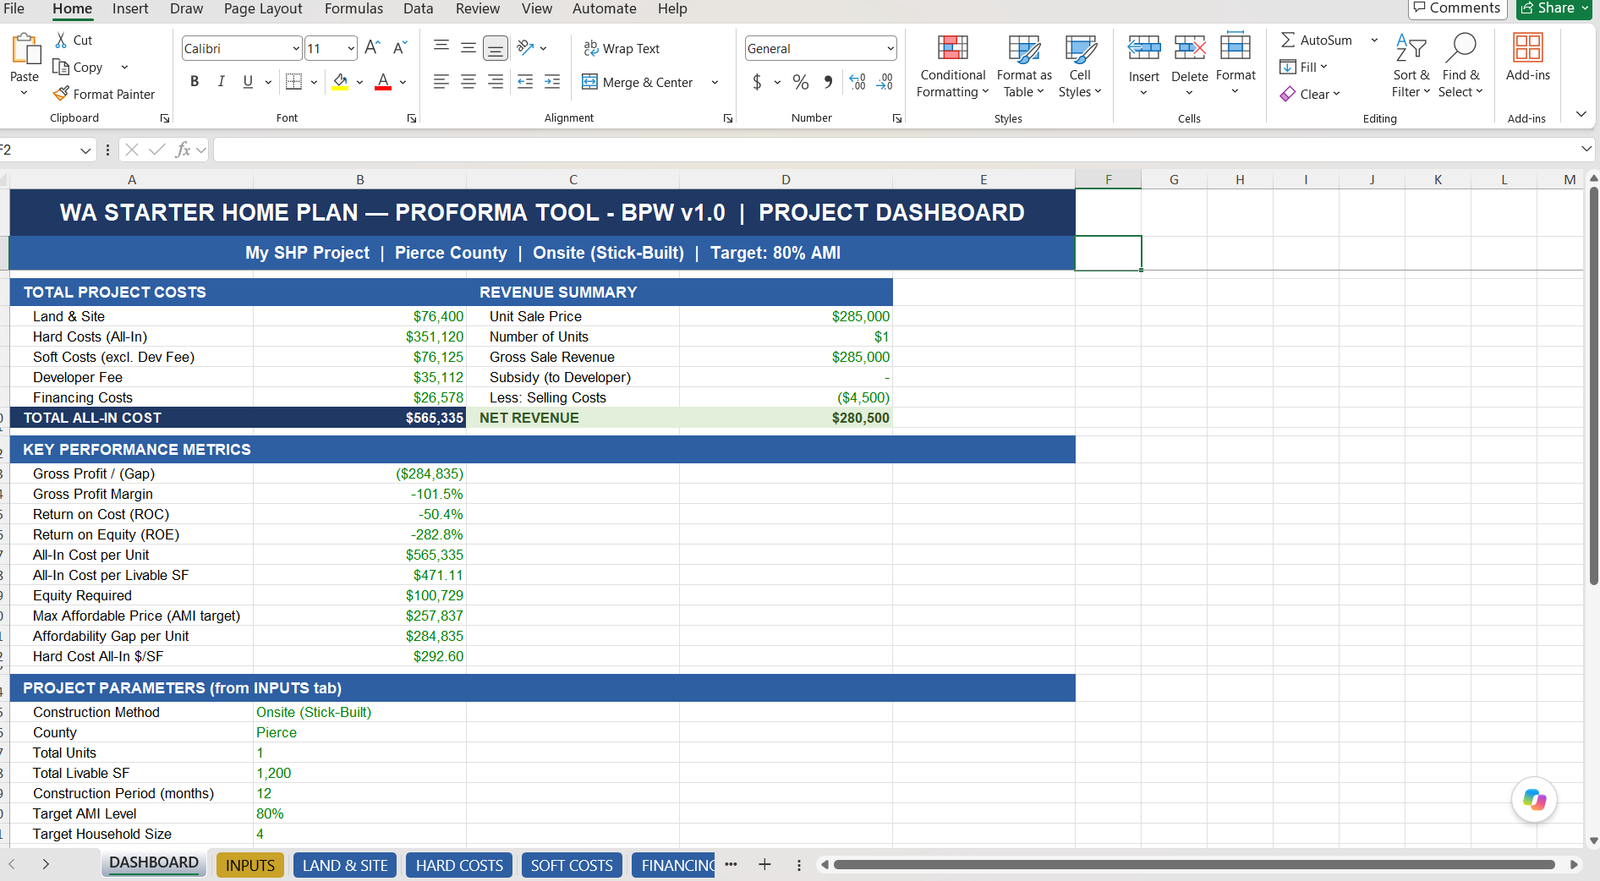Click the Copilot floating icon
Screen dimensions: 1600x881
[1534, 800]
